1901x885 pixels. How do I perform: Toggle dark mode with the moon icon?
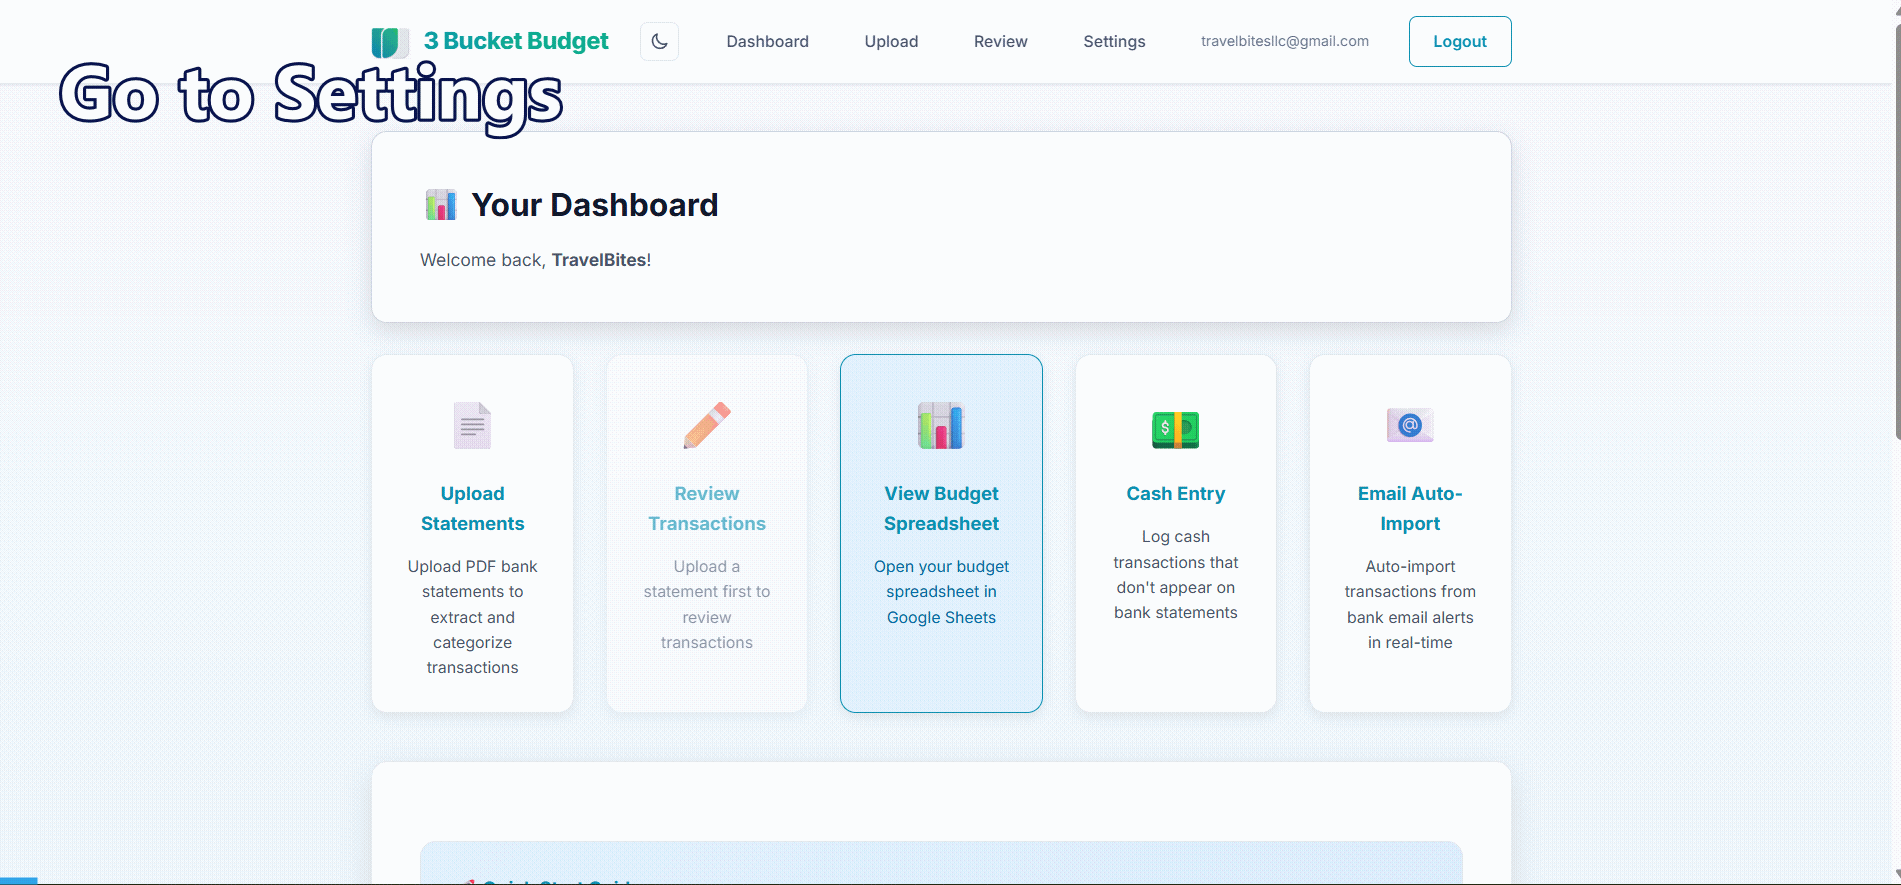(659, 42)
